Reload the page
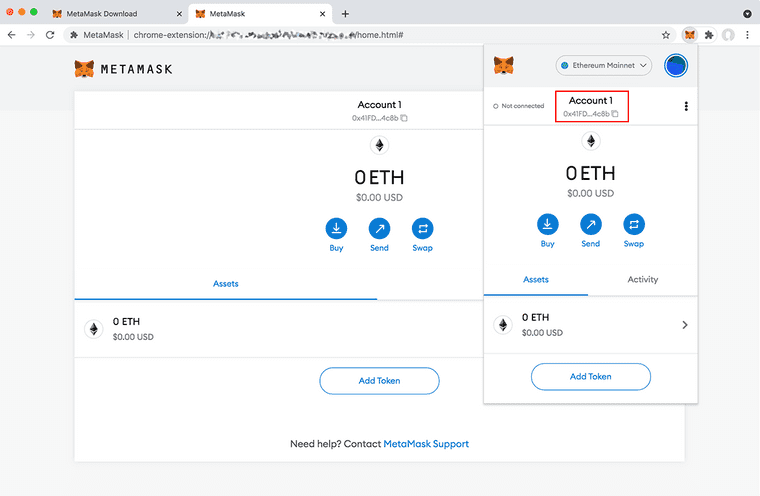 coord(50,35)
